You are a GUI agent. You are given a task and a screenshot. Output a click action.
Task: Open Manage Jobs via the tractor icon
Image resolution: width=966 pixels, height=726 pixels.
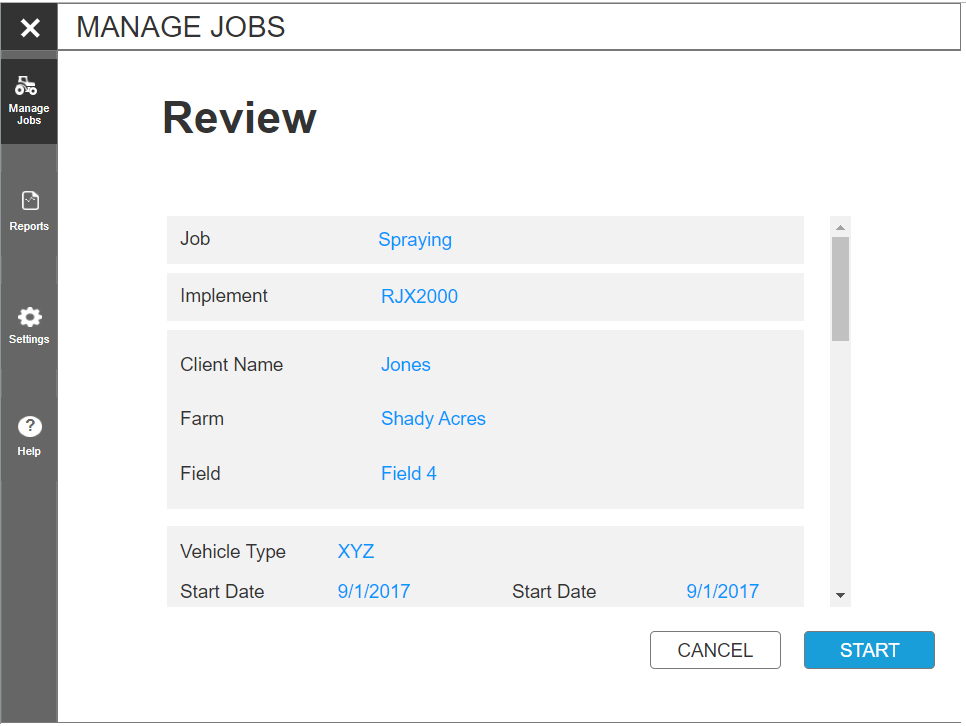(x=29, y=87)
